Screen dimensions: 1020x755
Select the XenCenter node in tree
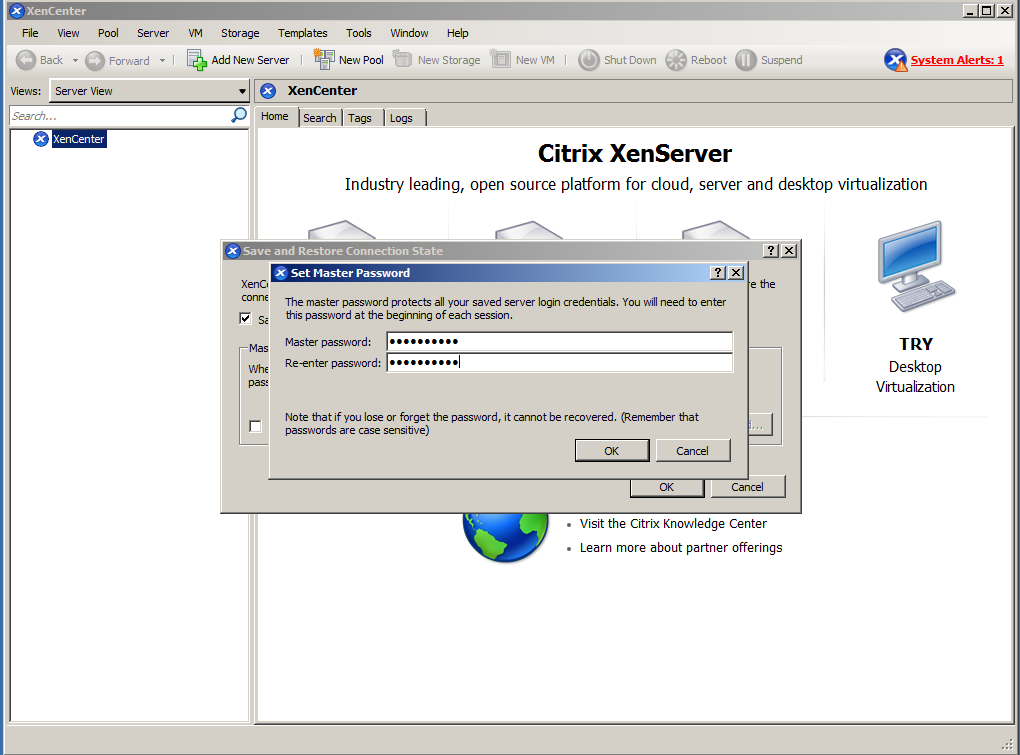tap(78, 139)
